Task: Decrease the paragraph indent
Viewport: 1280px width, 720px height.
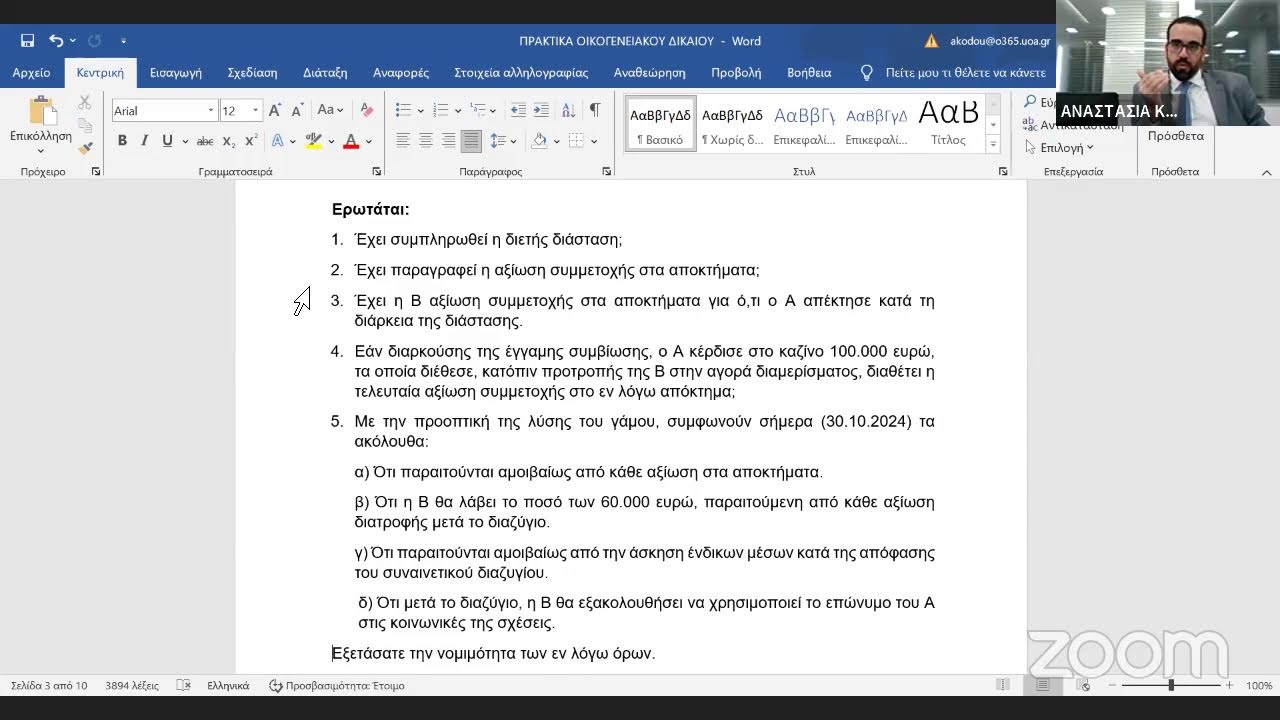Action: tap(518, 110)
